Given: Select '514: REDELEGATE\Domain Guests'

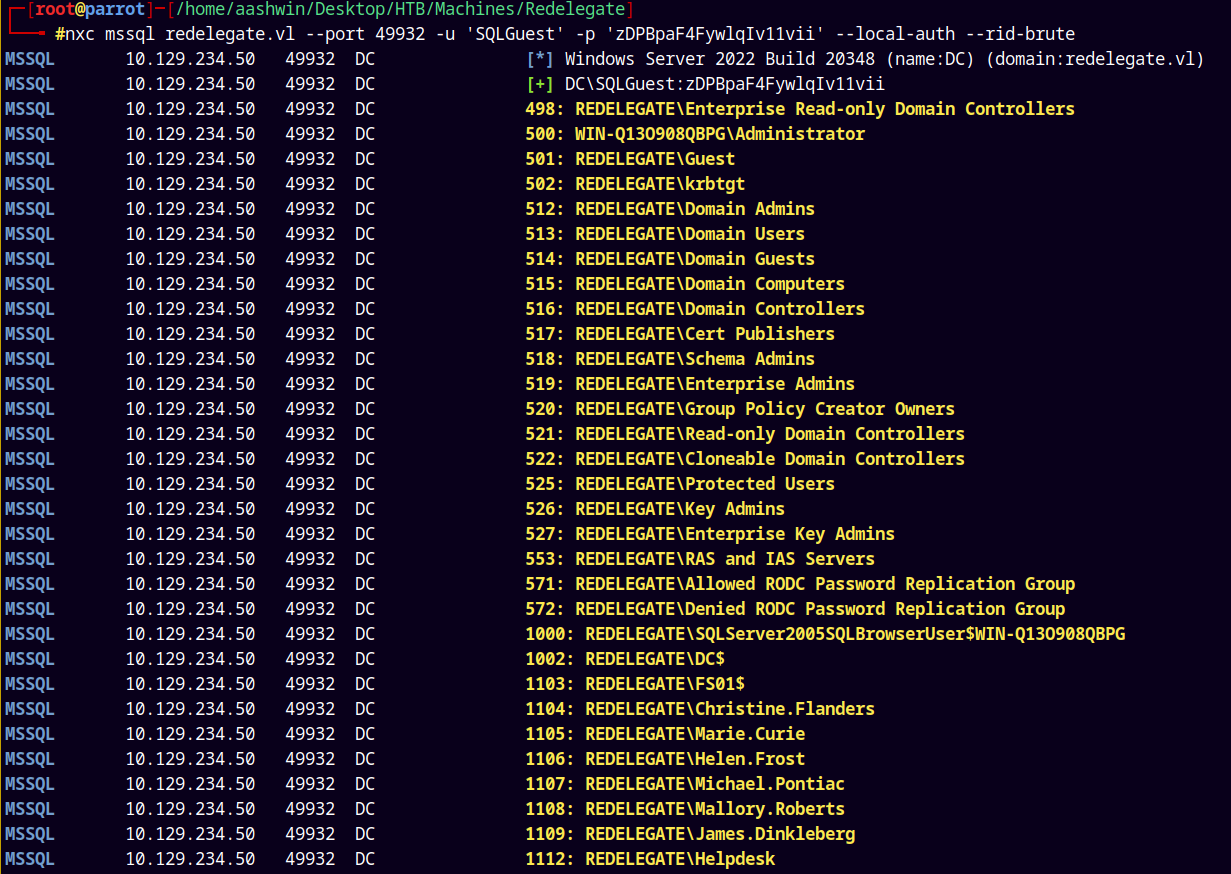Looking at the screenshot, I should 670,260.
